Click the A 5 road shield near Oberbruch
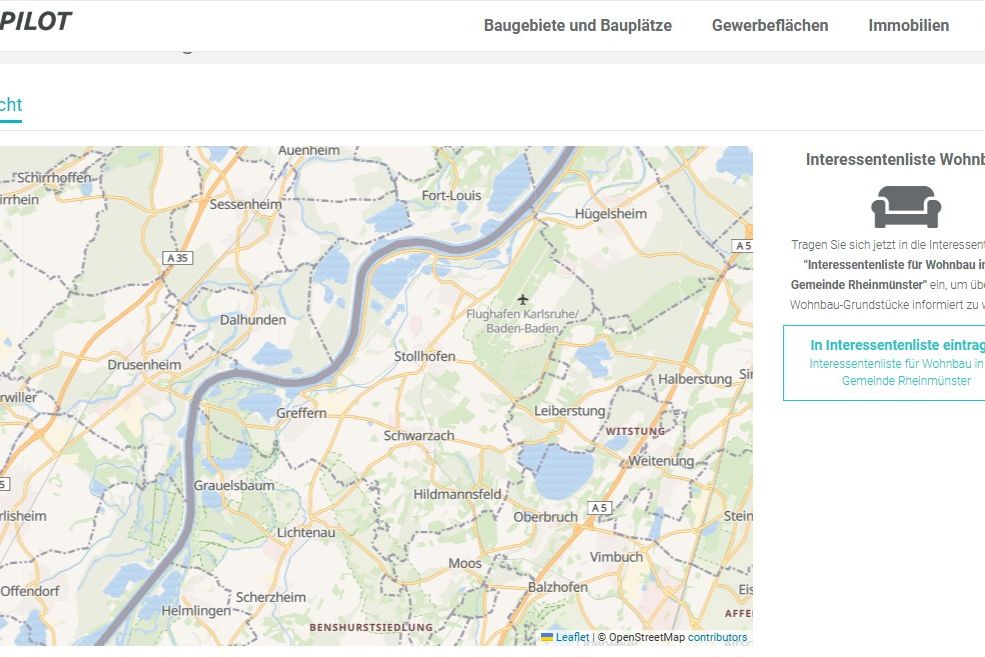 [x=599, y=506]
